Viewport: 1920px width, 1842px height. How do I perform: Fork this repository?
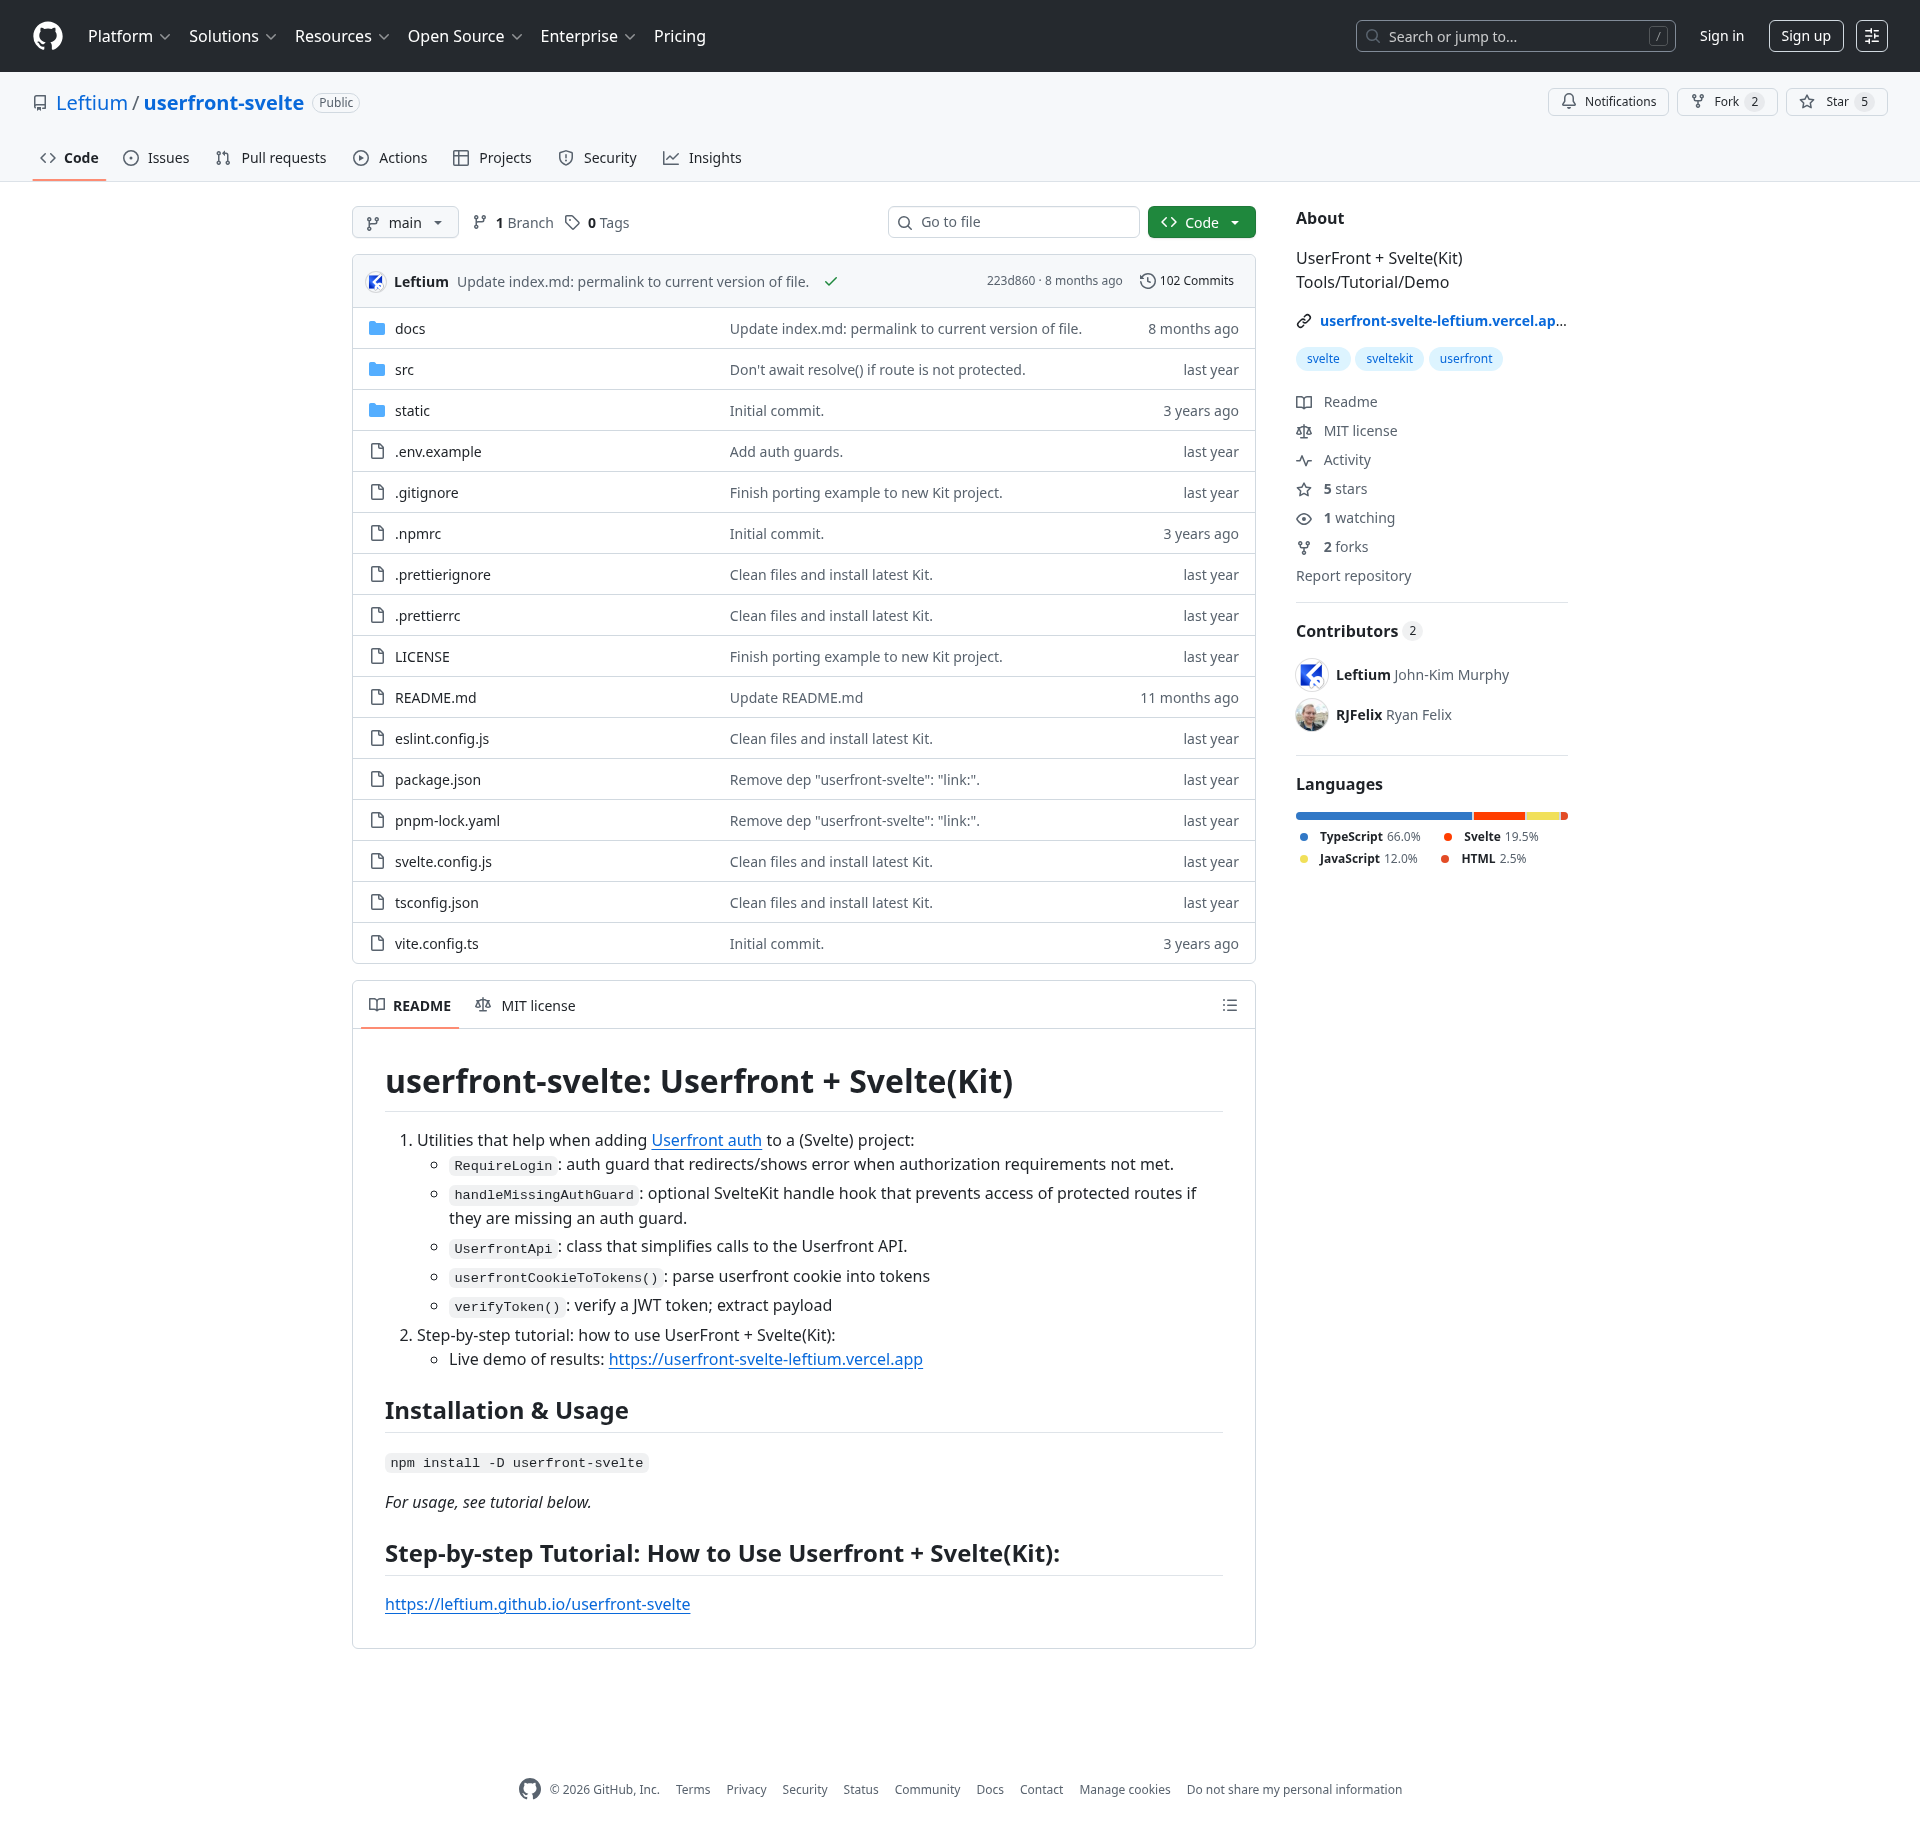click(x=1727, y=102)
